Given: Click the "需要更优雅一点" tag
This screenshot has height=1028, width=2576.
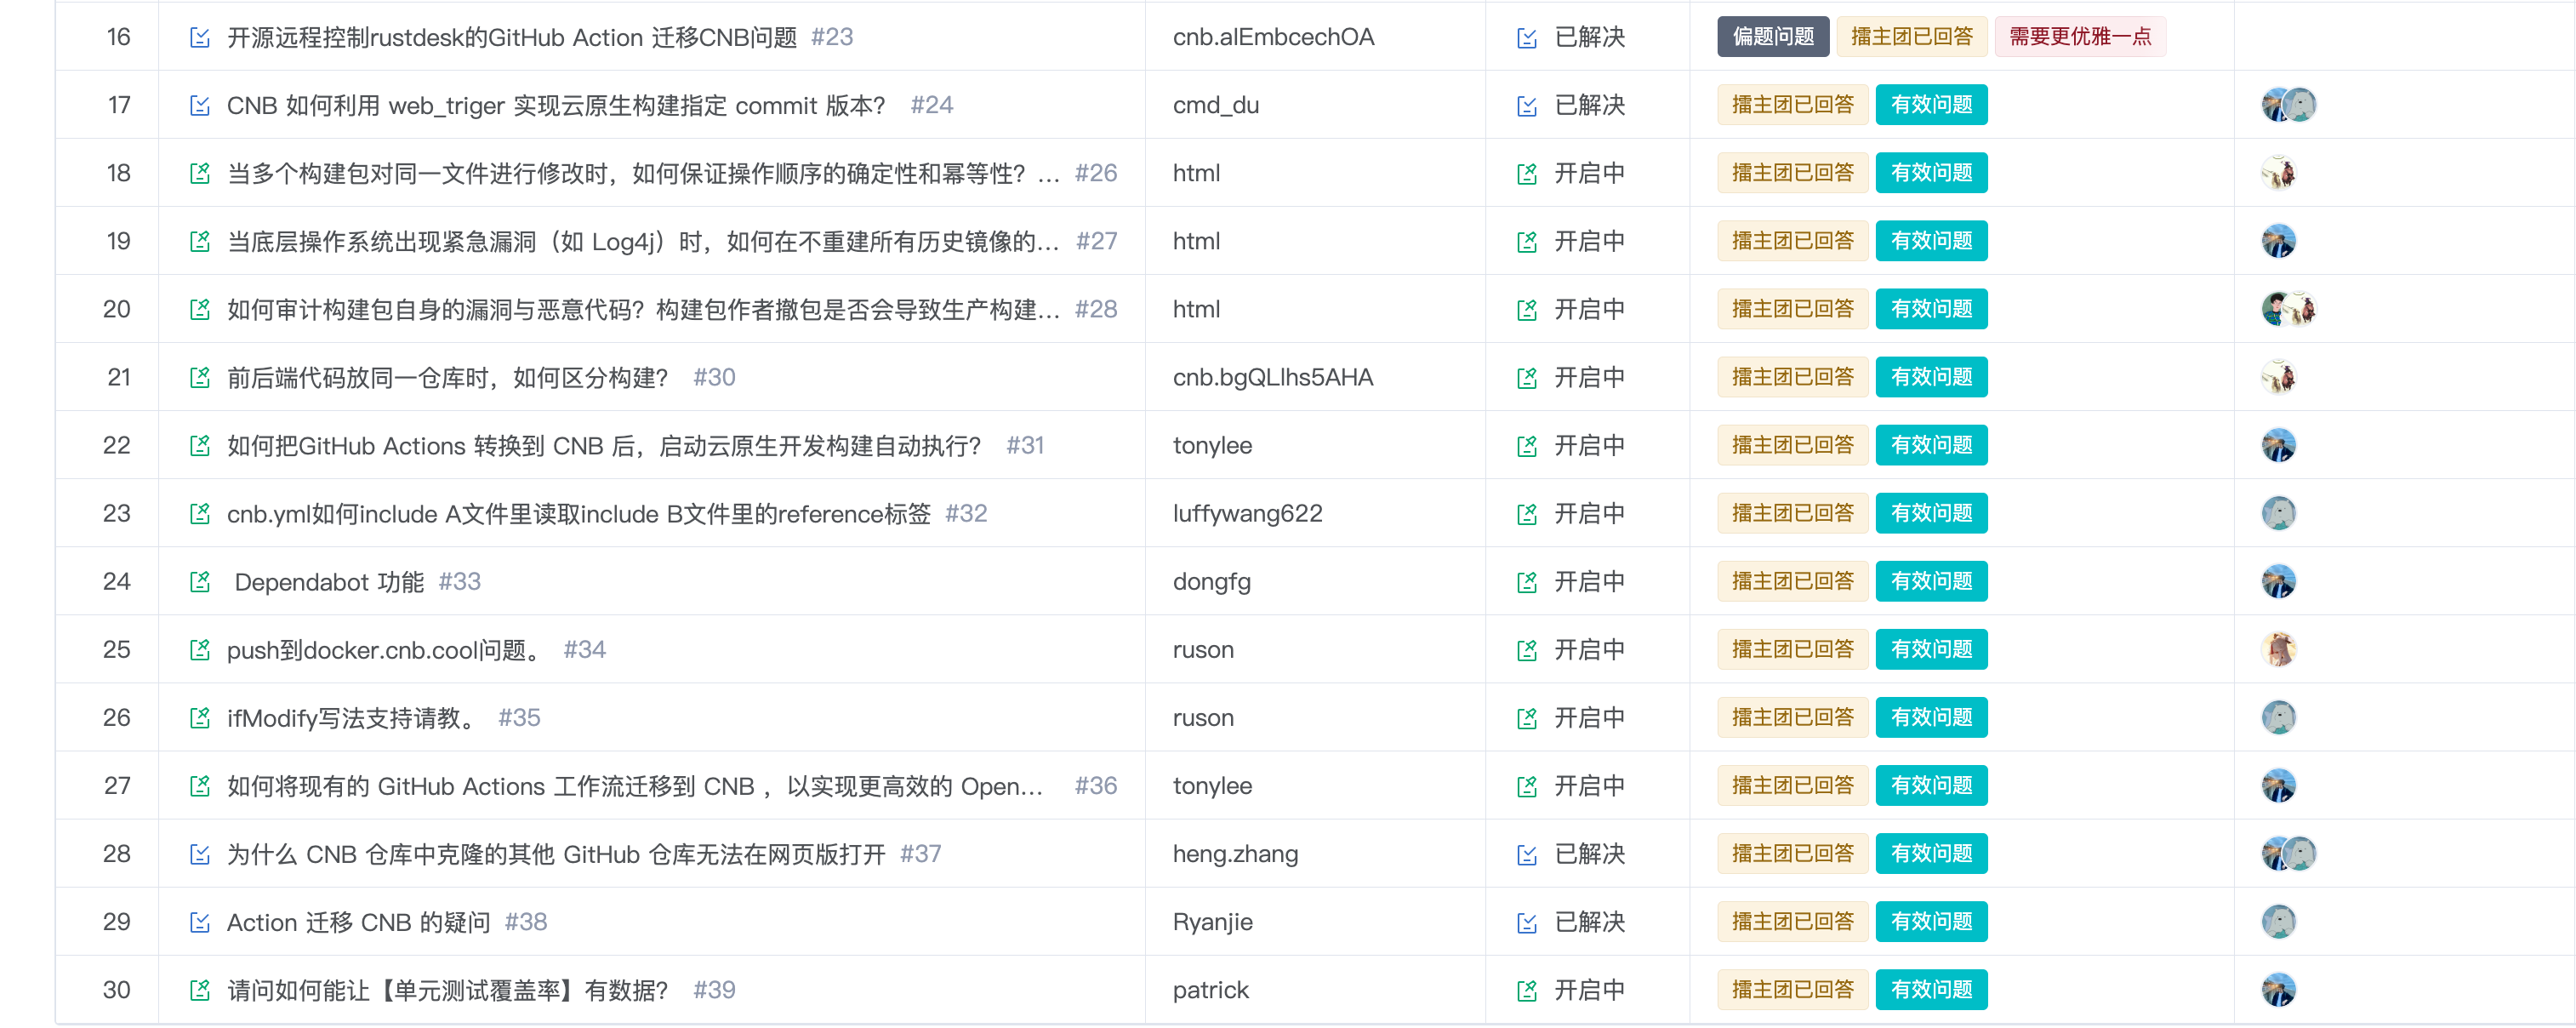Looking at the screenshot, I should (2079, 37).
